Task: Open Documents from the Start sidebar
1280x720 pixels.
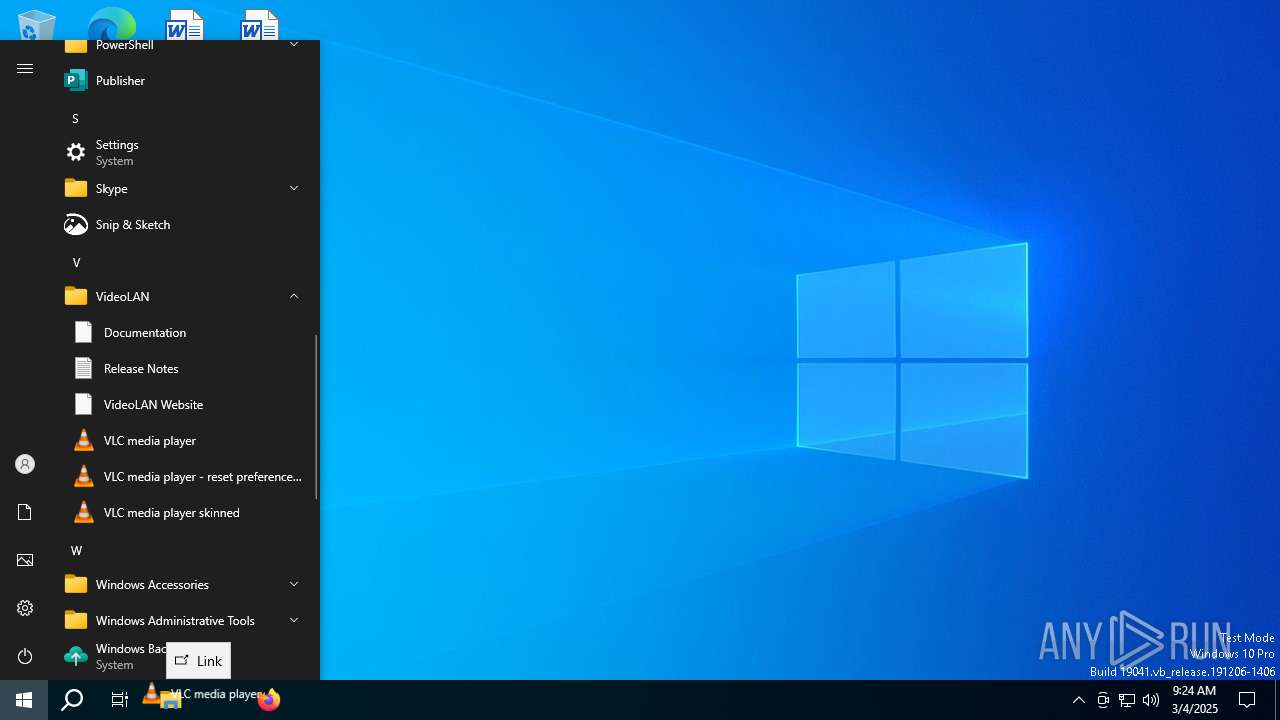Action: [25, 512]
